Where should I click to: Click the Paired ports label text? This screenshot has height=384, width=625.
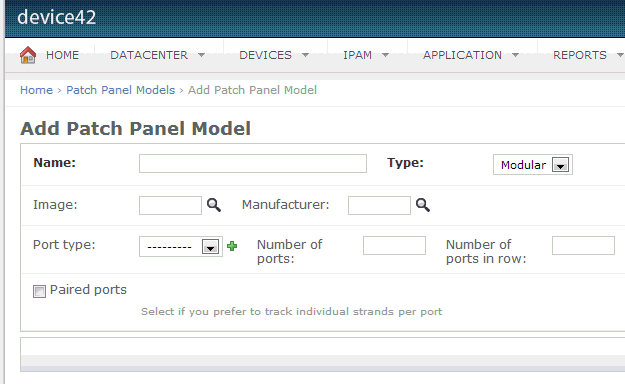(x=88, y=290)
